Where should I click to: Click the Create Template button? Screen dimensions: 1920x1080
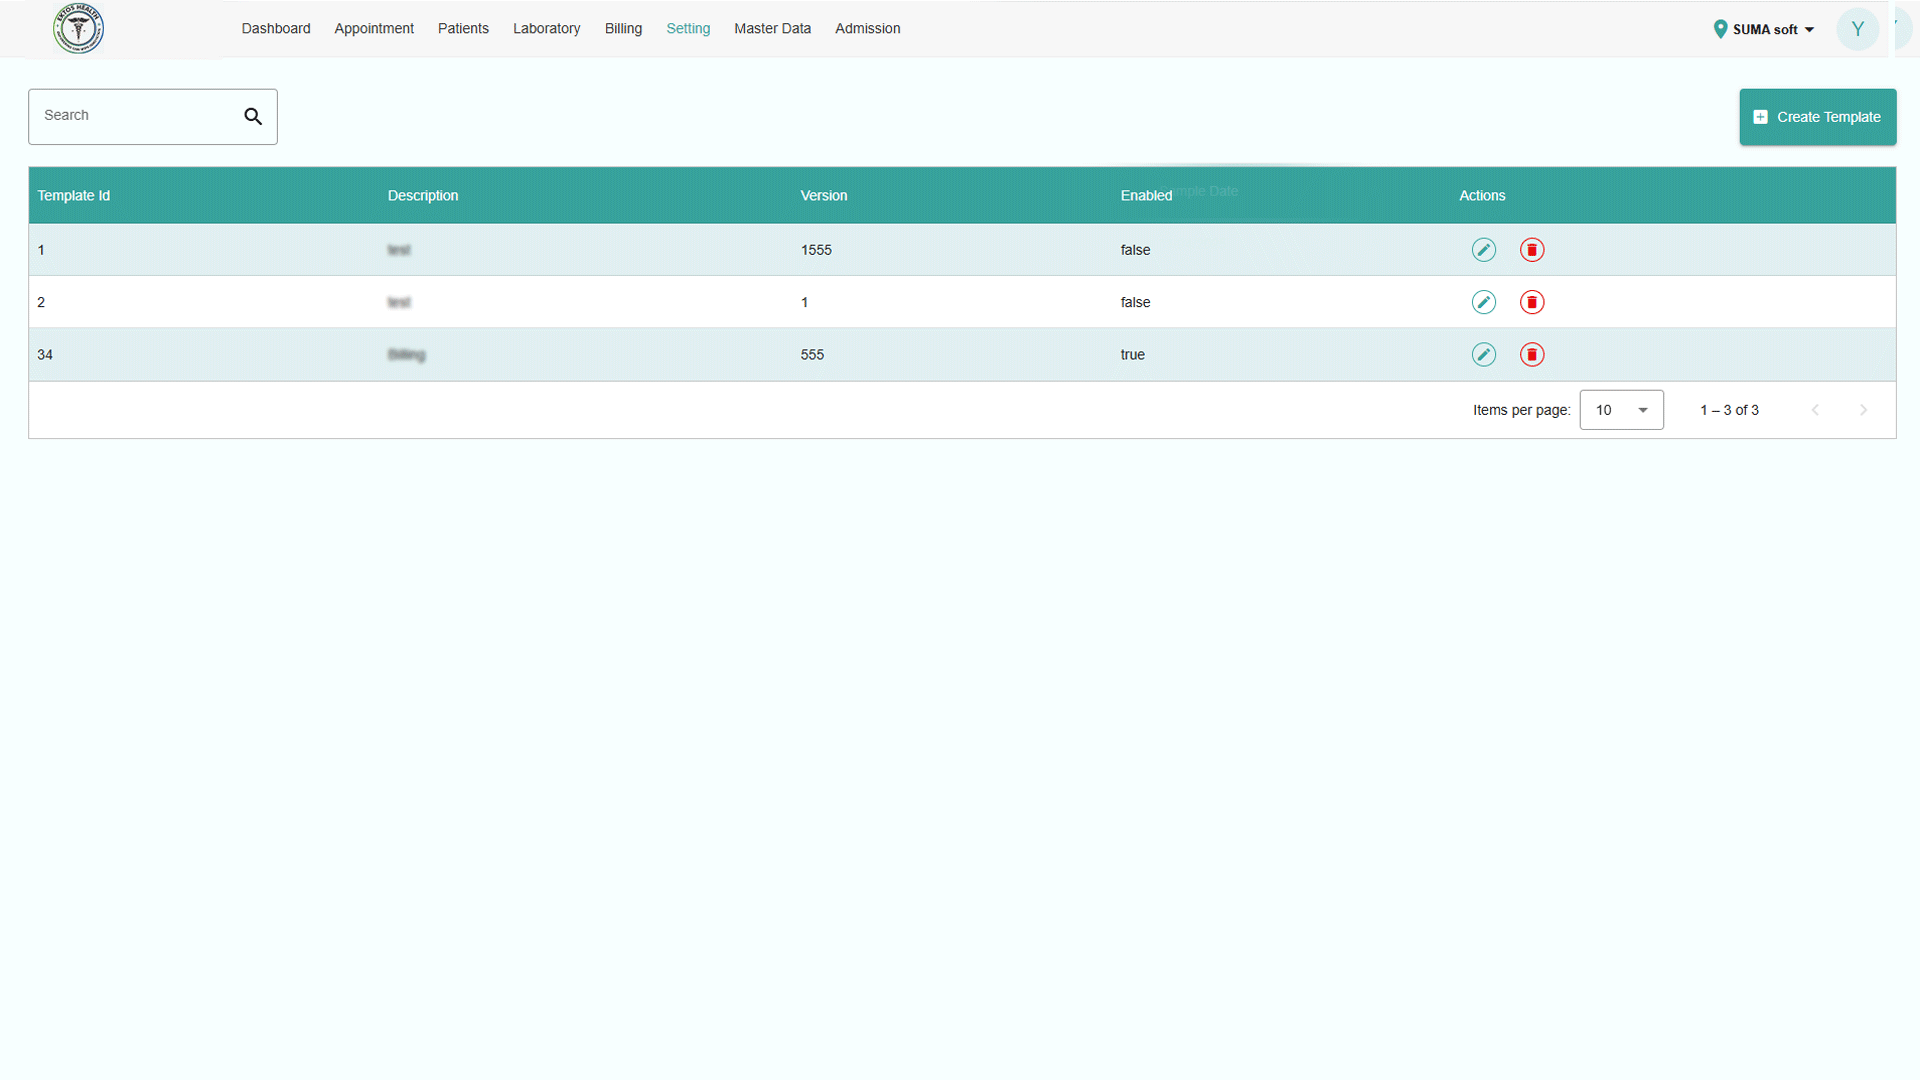[x=1817, y=117]
